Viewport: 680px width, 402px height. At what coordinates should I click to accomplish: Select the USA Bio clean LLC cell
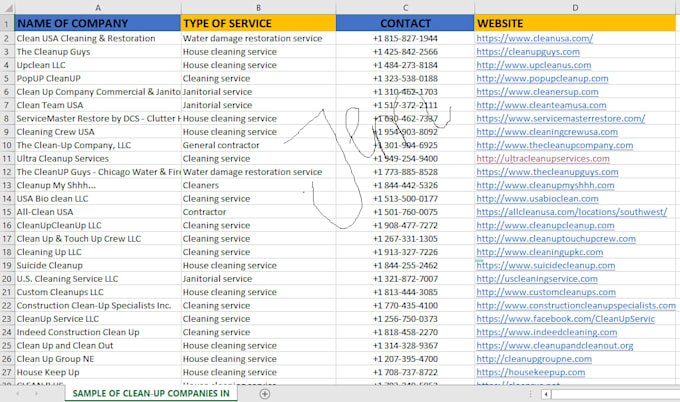click(98, 199)
